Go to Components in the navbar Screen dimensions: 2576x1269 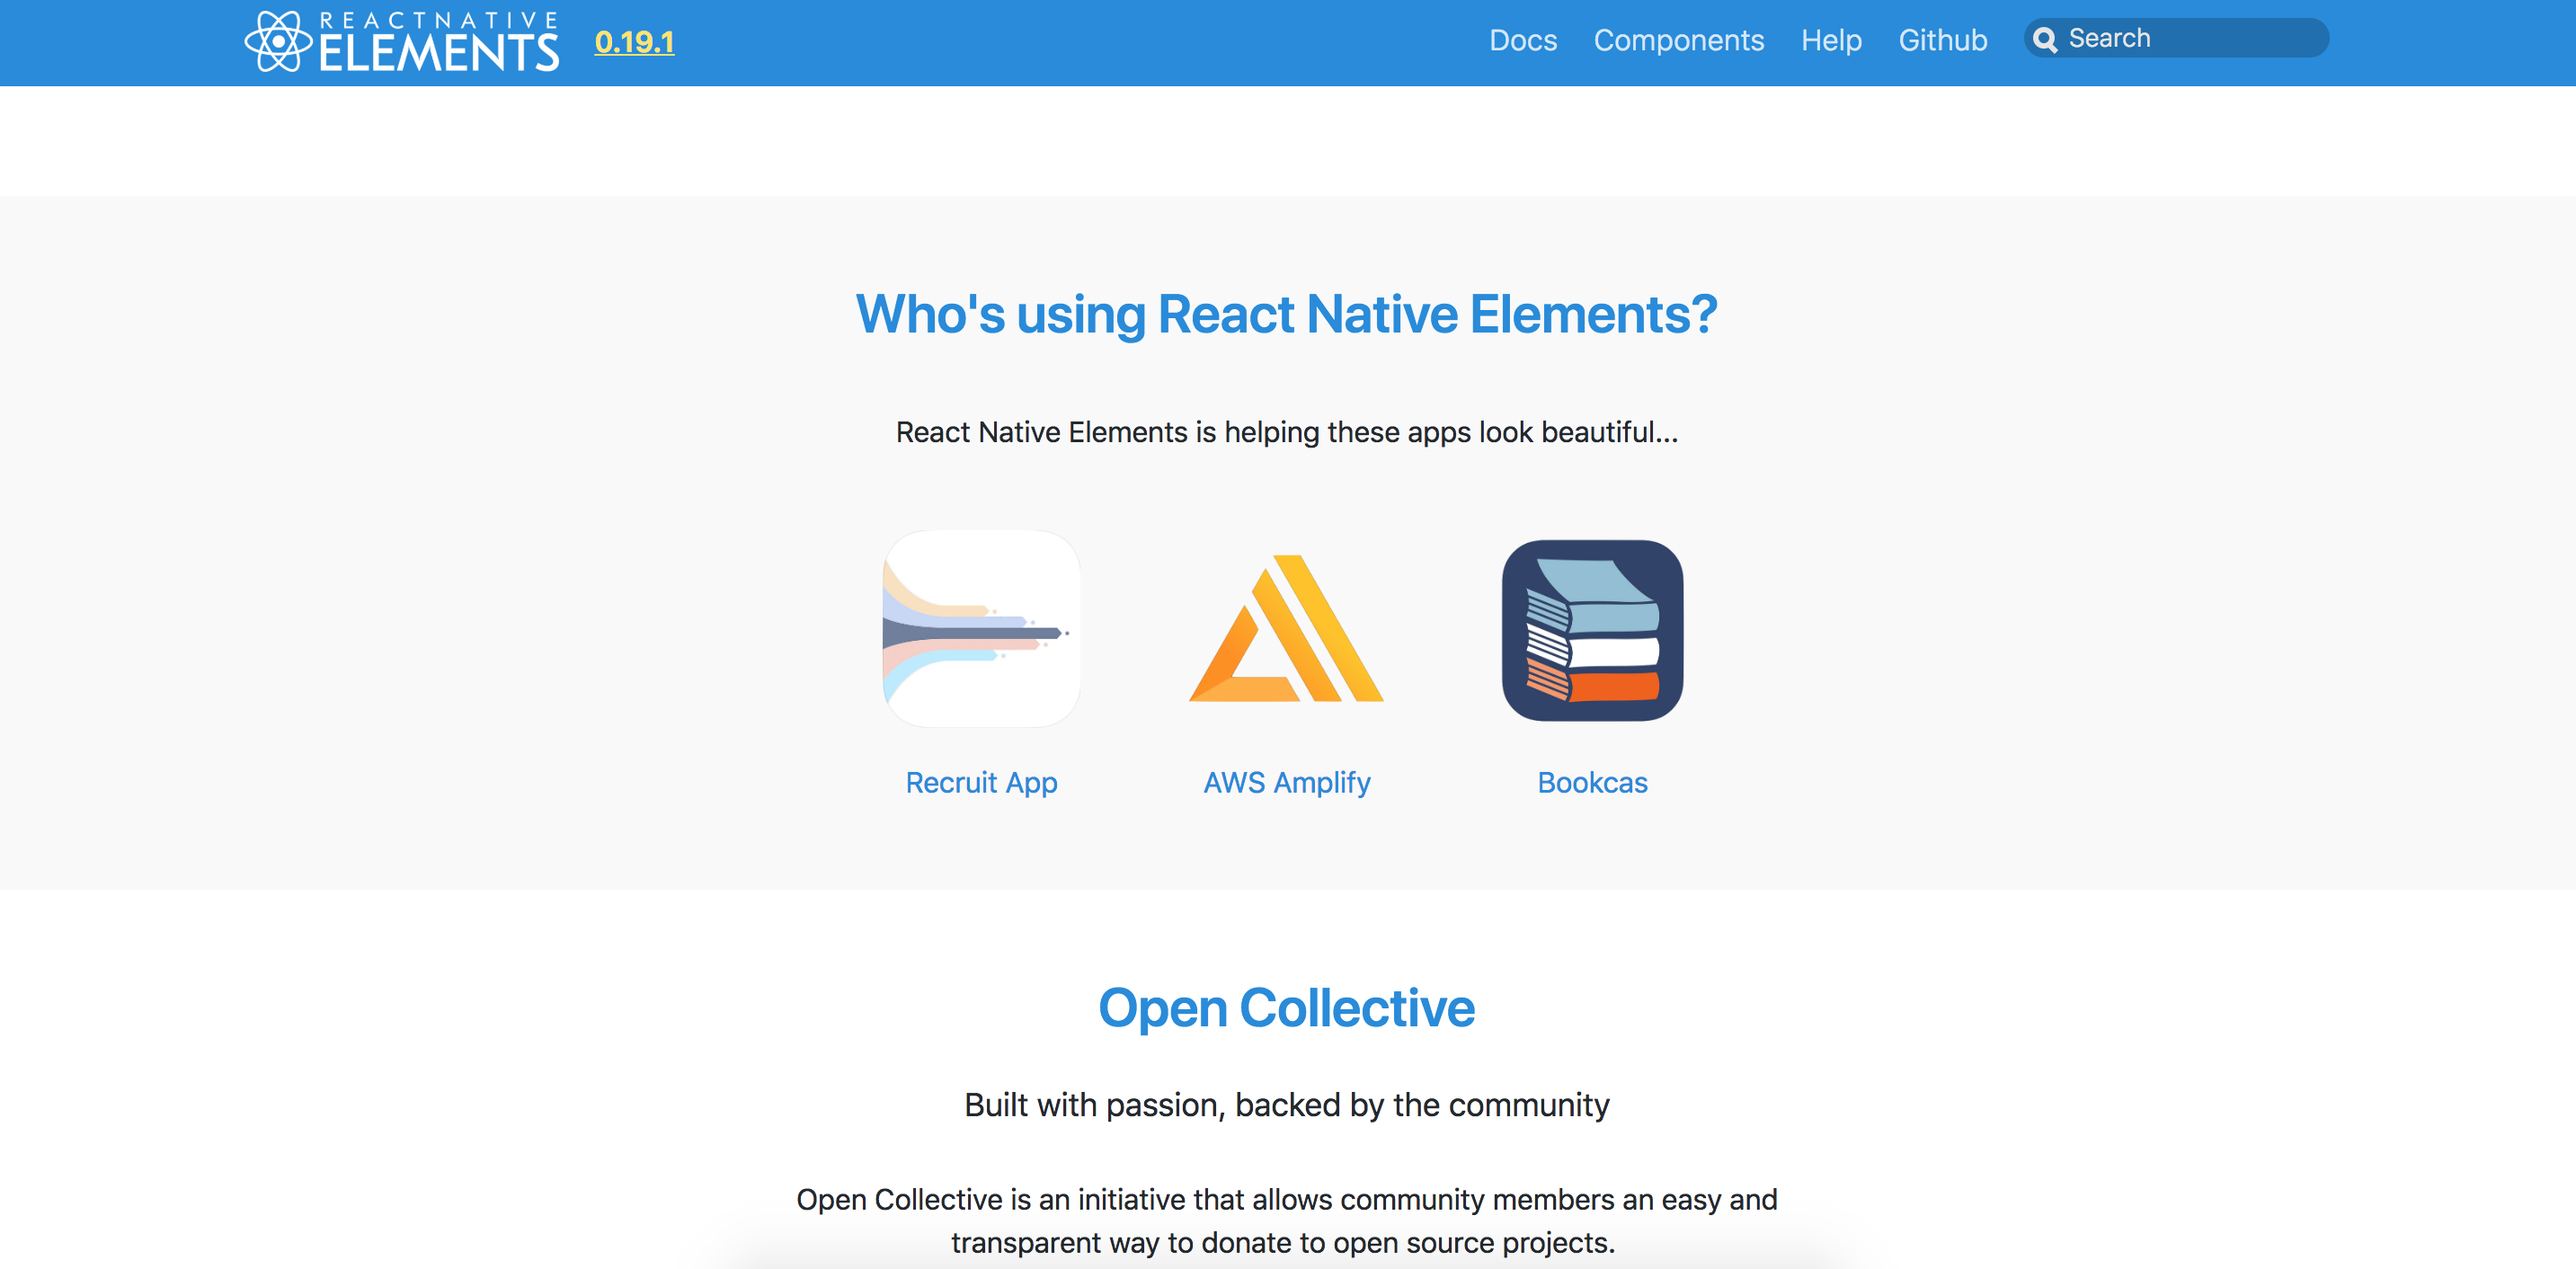[1678, 40]
